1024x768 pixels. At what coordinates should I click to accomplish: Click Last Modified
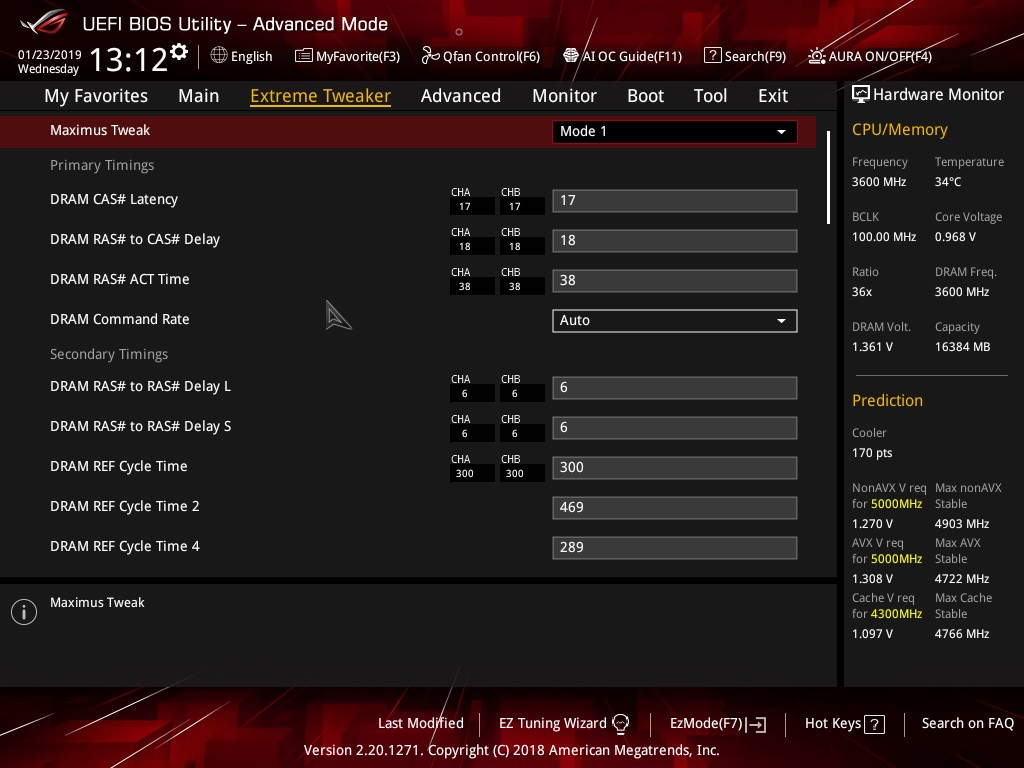(x=421, y=724)
